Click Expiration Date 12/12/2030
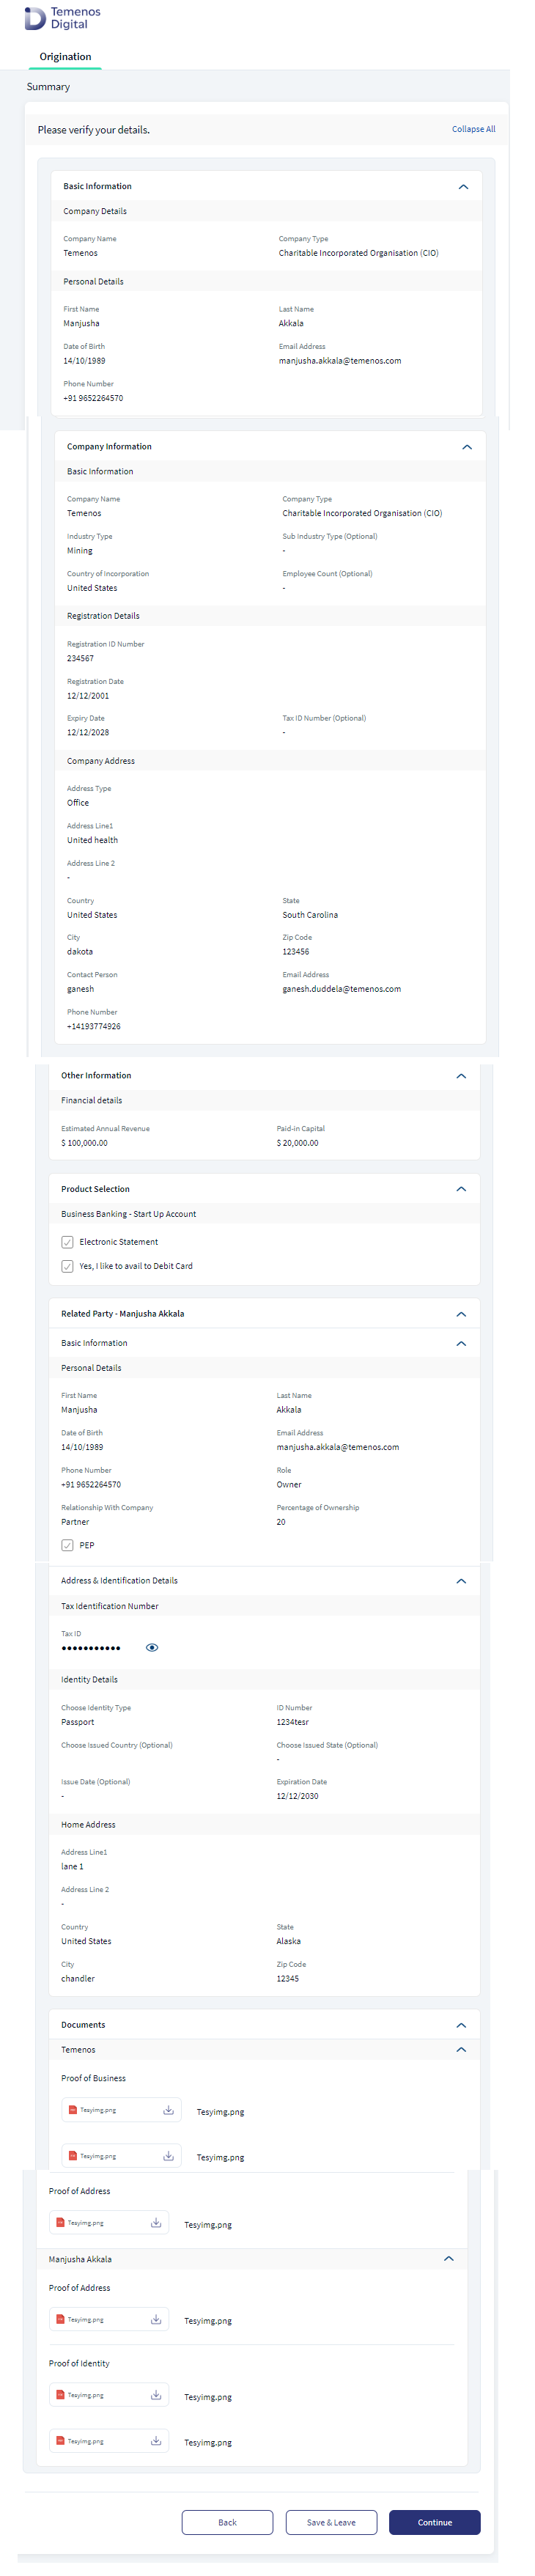This screenshot has width=535, height=2576. click(298, 1796)
